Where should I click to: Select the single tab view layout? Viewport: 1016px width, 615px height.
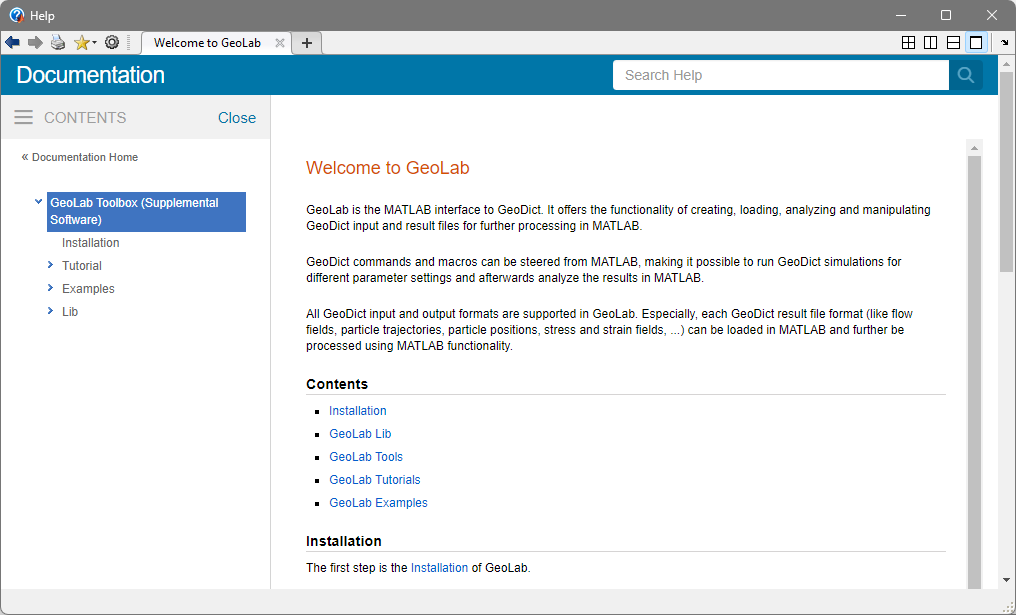(976, 43)
